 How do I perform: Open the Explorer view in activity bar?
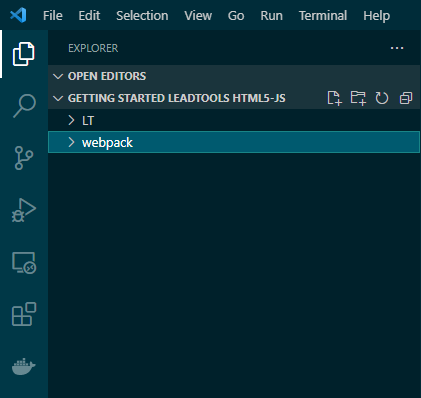(24, 54)
